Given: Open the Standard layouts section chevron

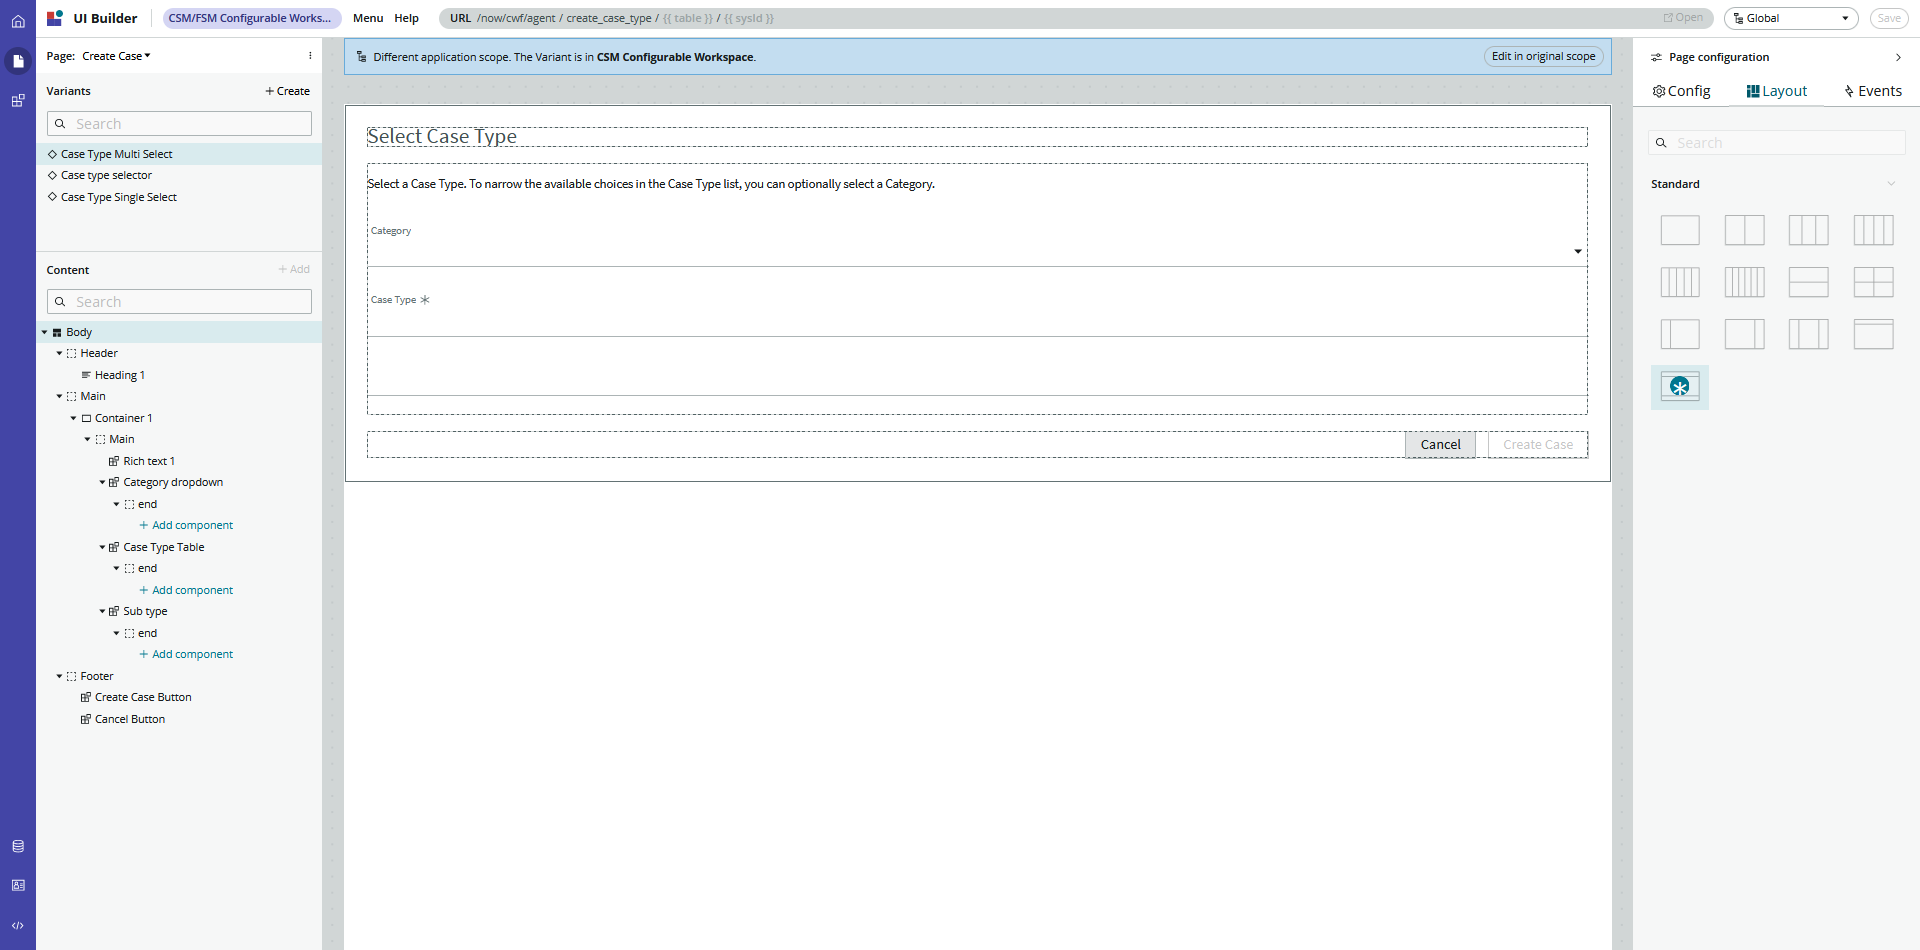Looking at the screenshot, I should click(x=1892, y=183).
